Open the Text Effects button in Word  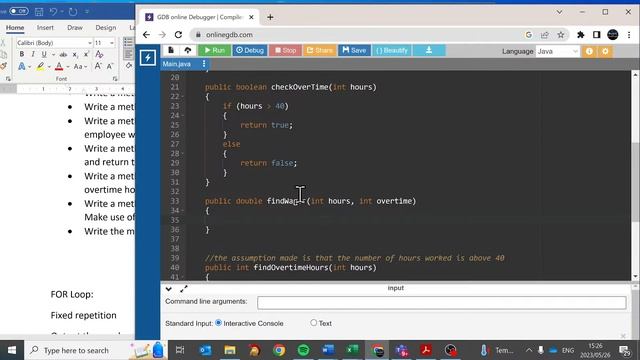click(21, 67)
